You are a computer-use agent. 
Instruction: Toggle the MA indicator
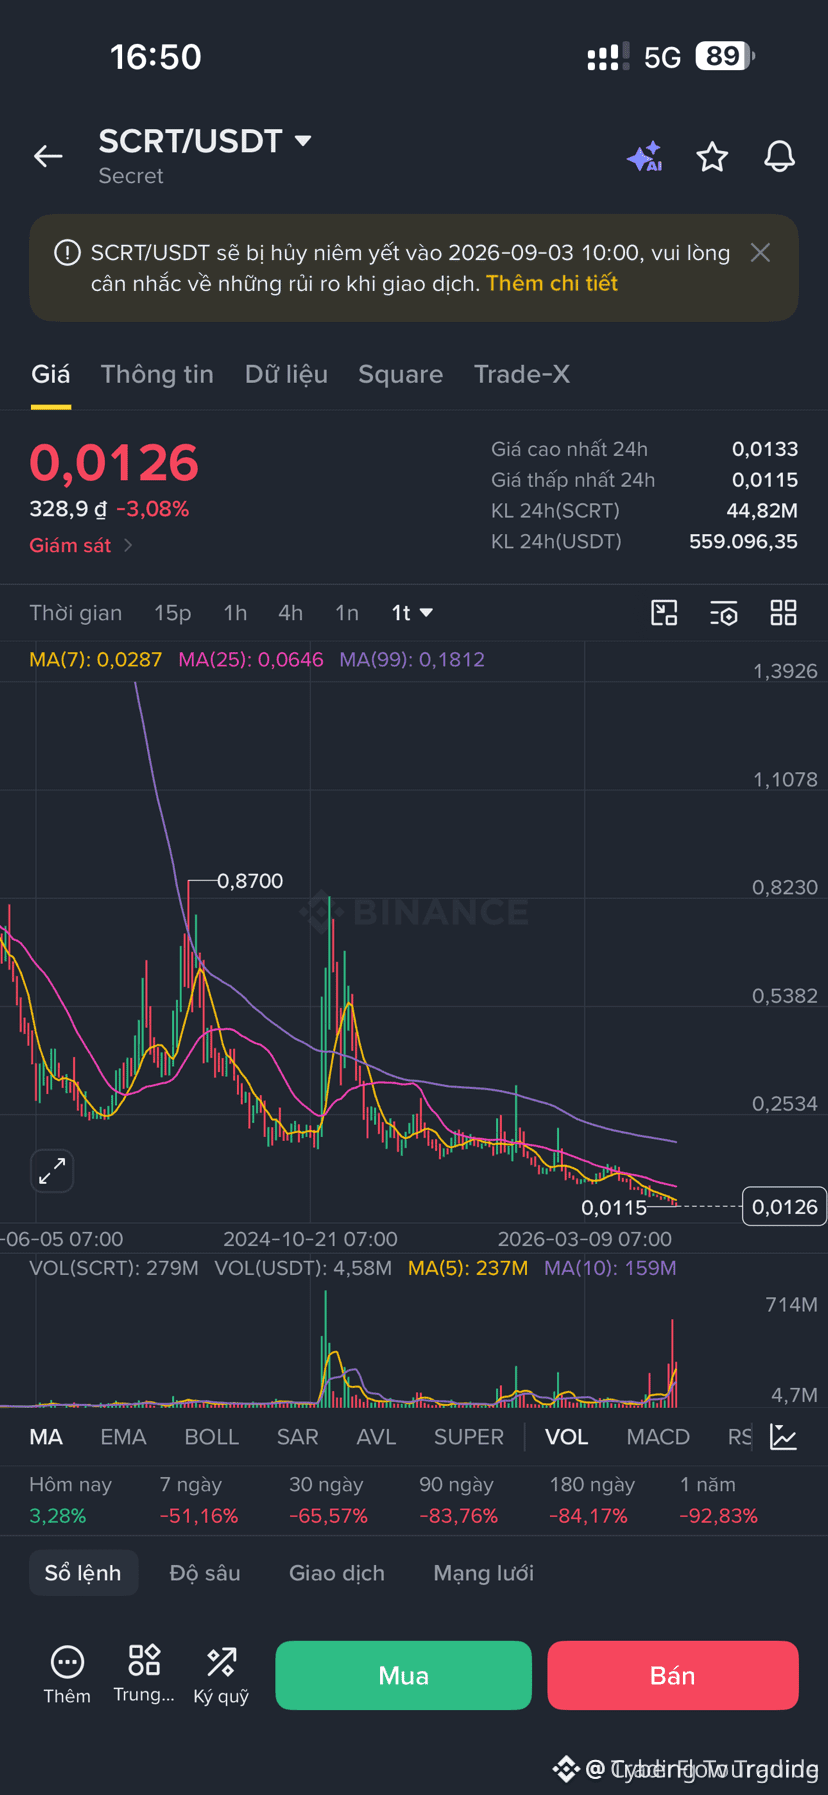[46, 1437]
